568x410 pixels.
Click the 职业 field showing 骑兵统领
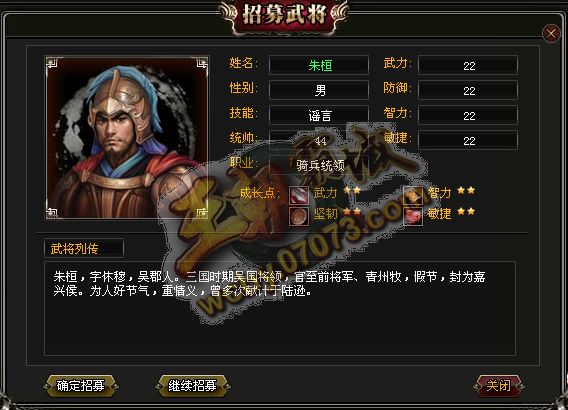(x=319, y=166)
